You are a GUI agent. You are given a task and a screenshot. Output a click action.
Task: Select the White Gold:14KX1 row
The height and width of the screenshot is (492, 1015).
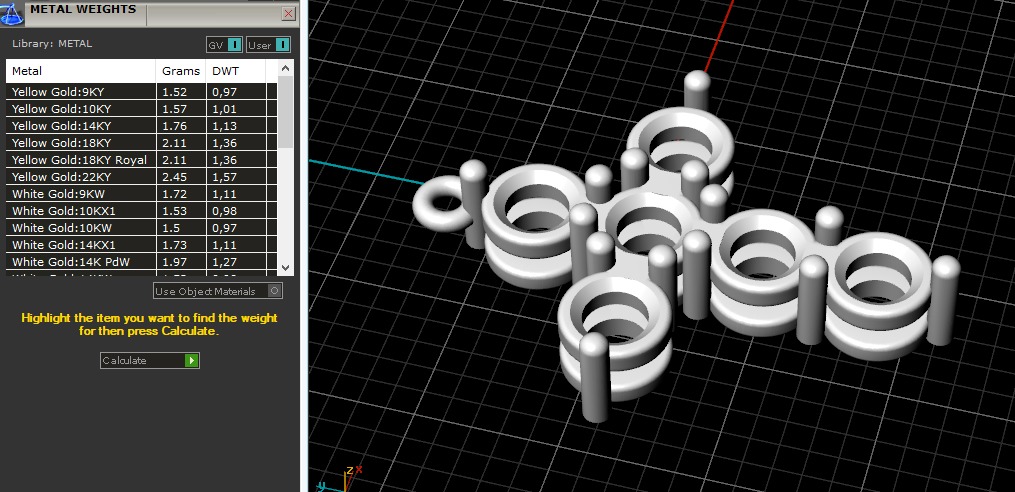(x=142, y=245)
